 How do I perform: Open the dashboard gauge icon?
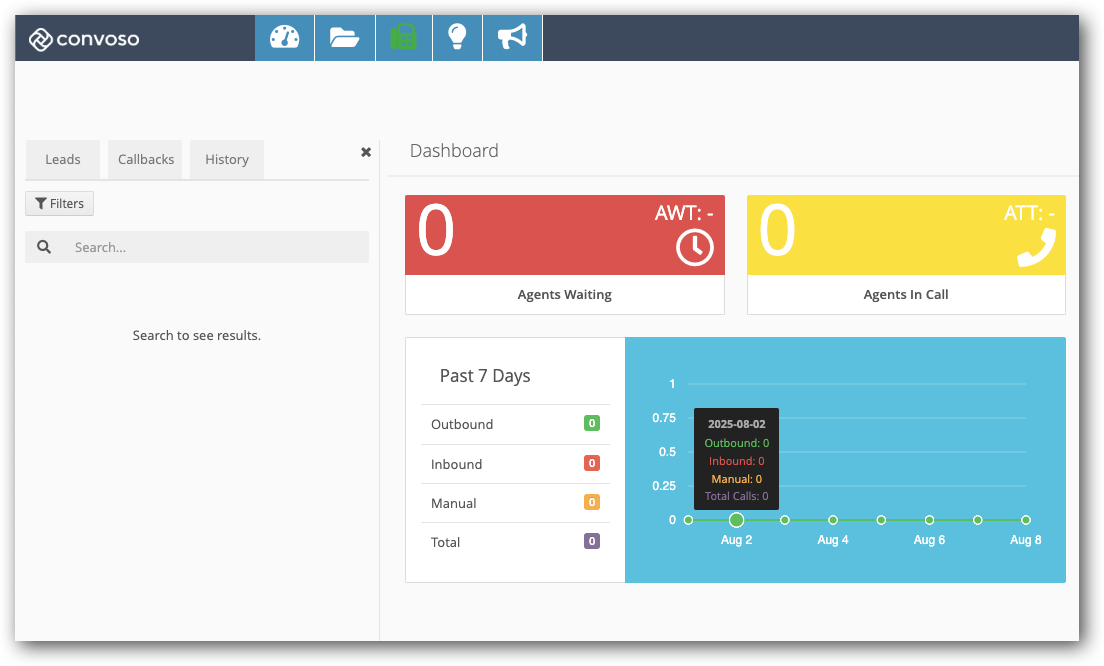pyautogui.click(x=285, y=38)
